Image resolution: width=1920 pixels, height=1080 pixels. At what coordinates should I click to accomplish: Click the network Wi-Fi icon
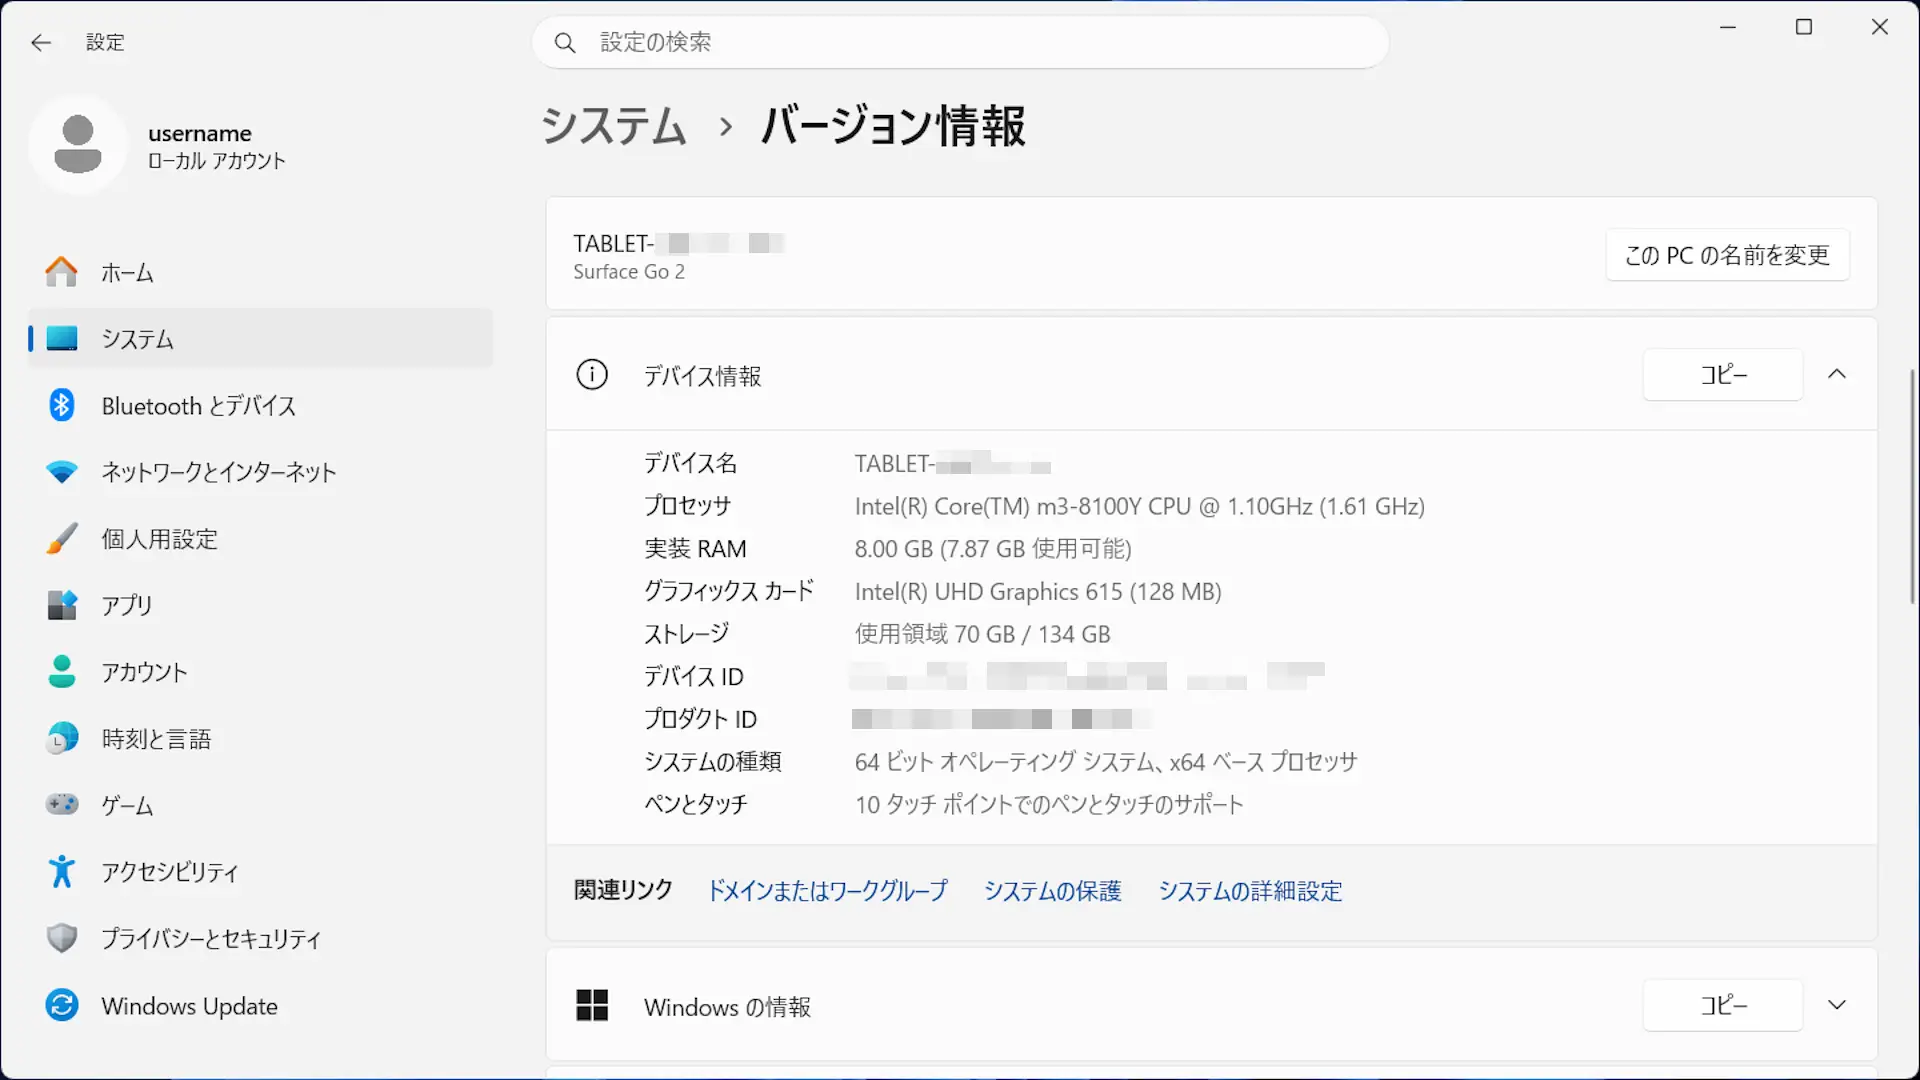pyautogui.click(x=62, y=472)
